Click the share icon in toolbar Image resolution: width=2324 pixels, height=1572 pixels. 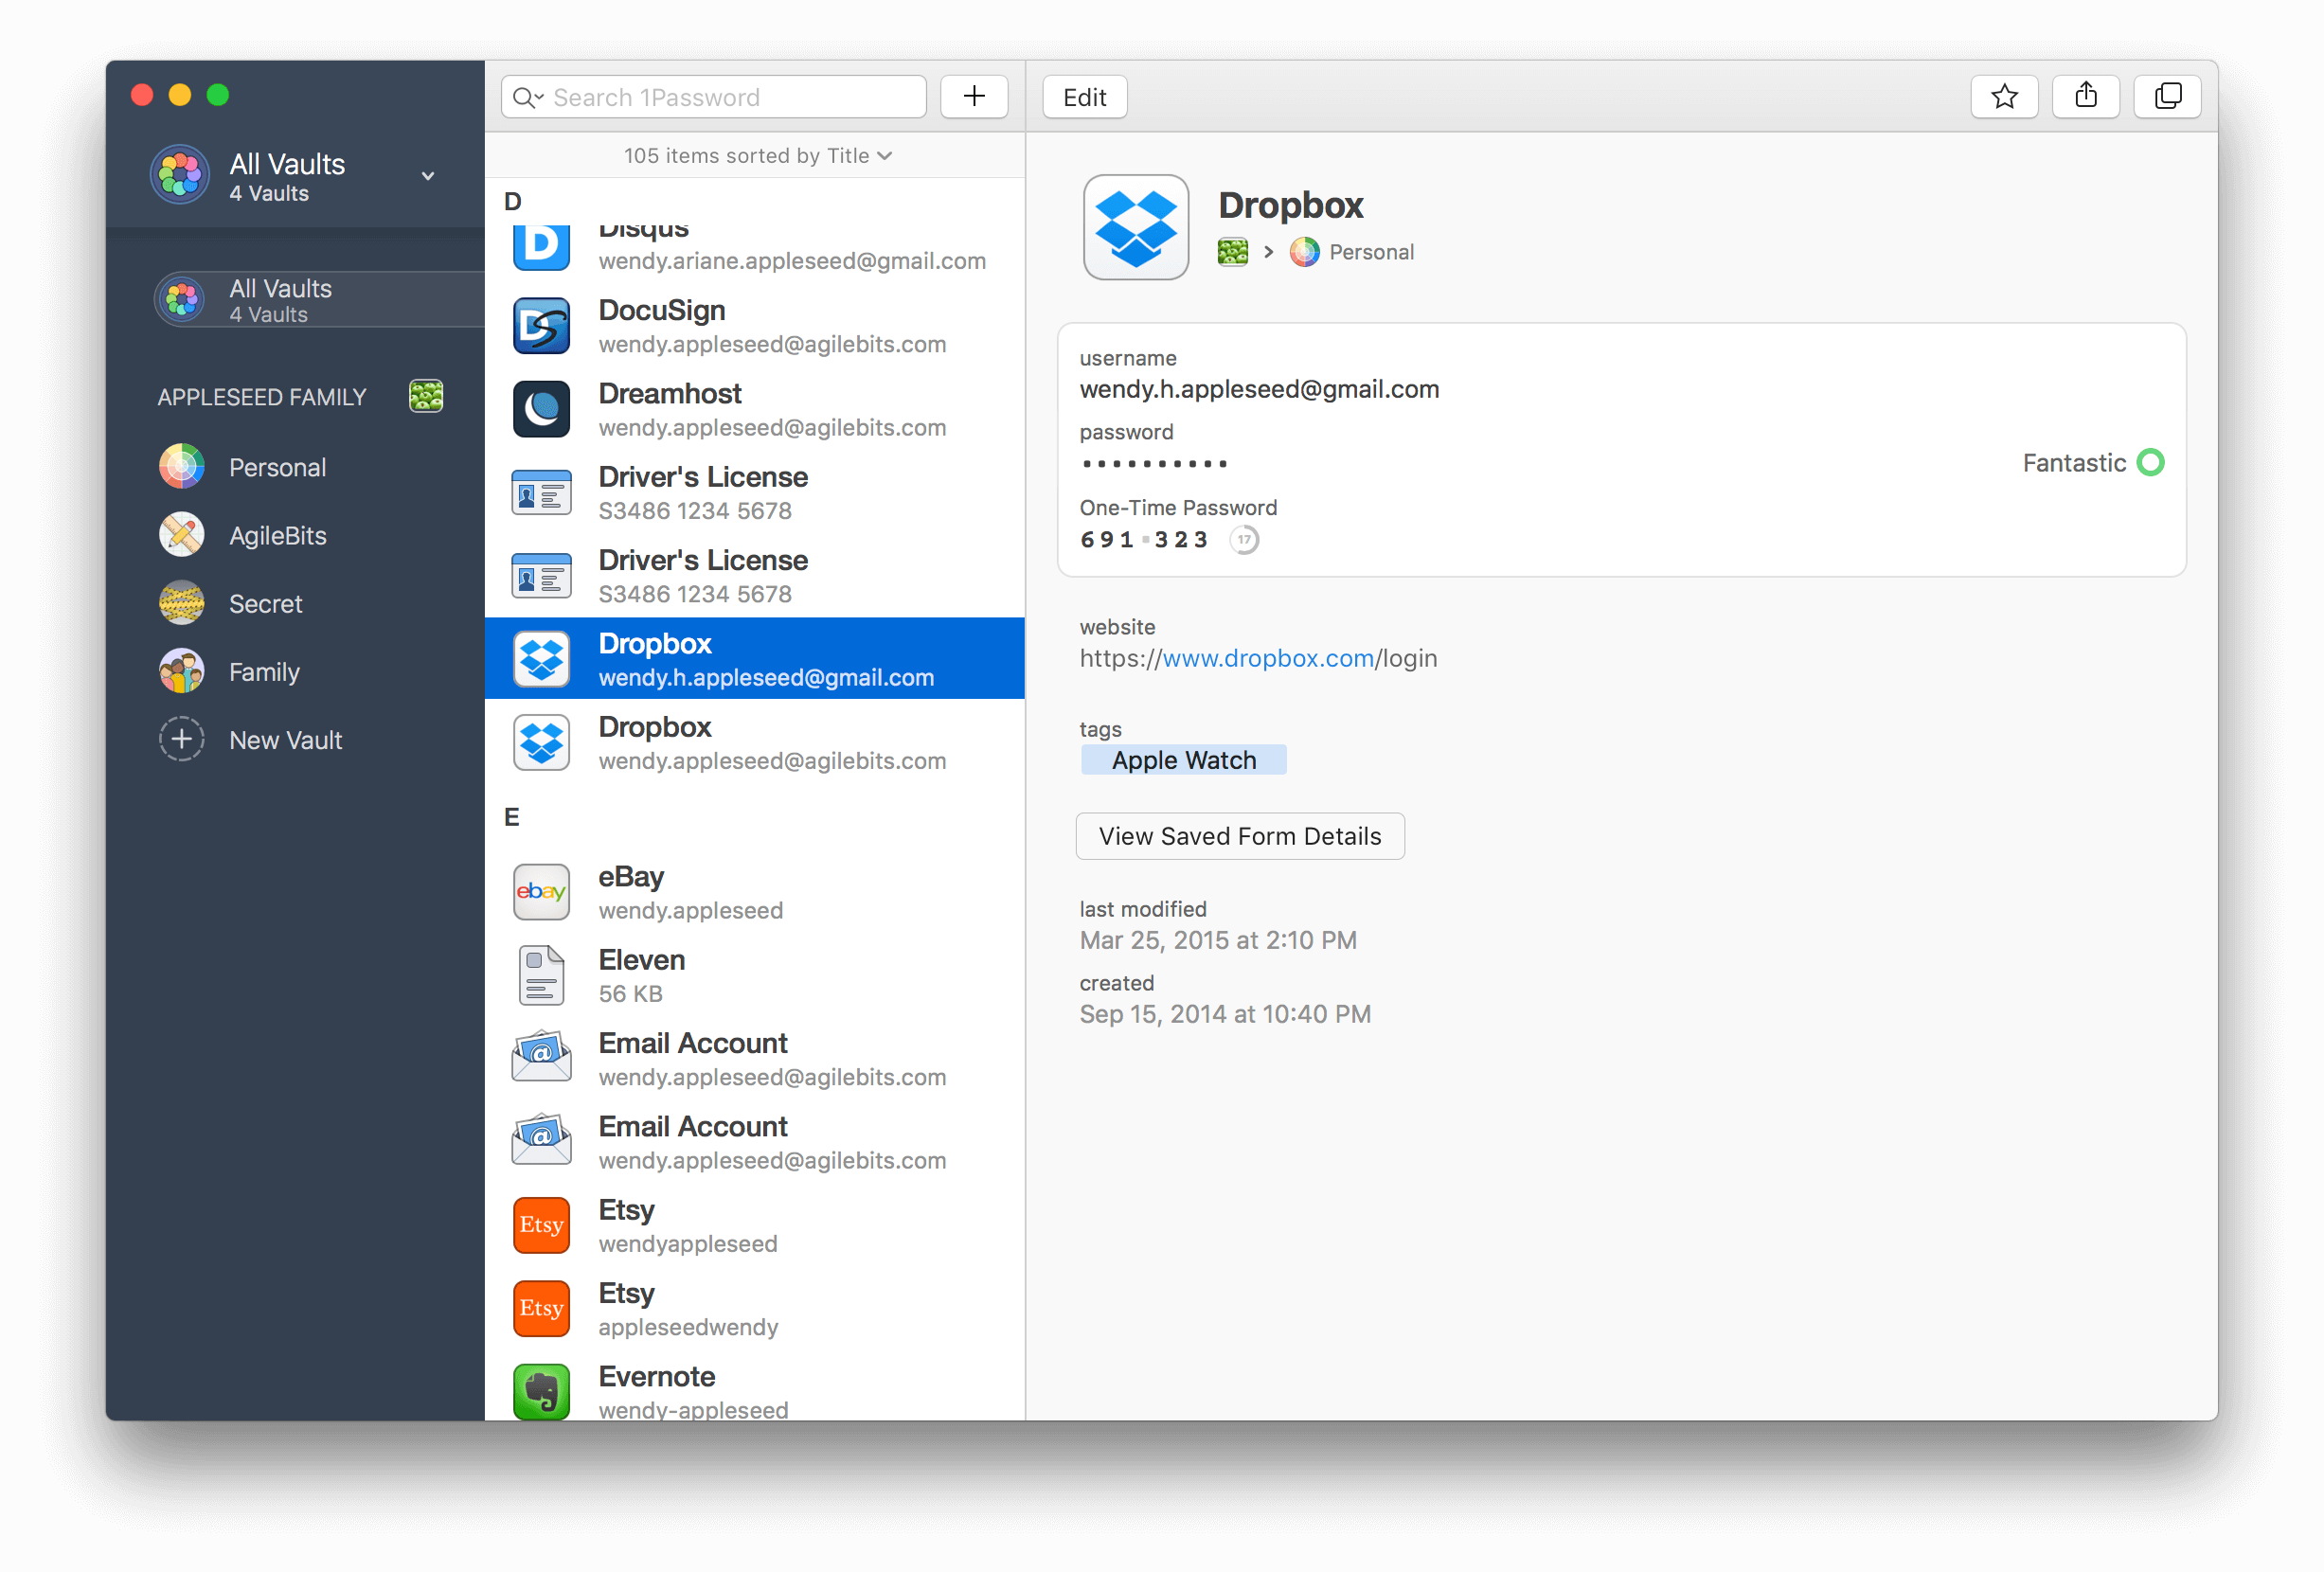(x=2085, y=97)
